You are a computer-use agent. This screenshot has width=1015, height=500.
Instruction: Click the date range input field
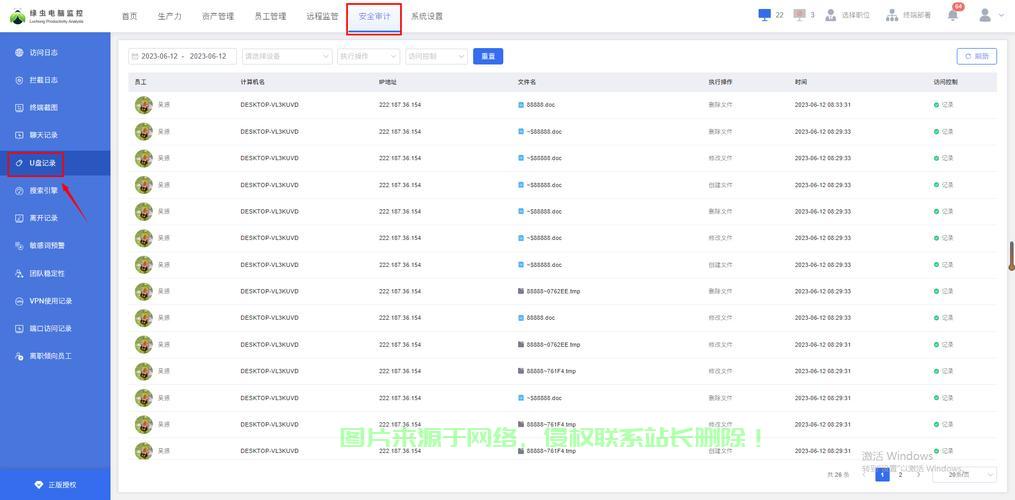[183, 57]
